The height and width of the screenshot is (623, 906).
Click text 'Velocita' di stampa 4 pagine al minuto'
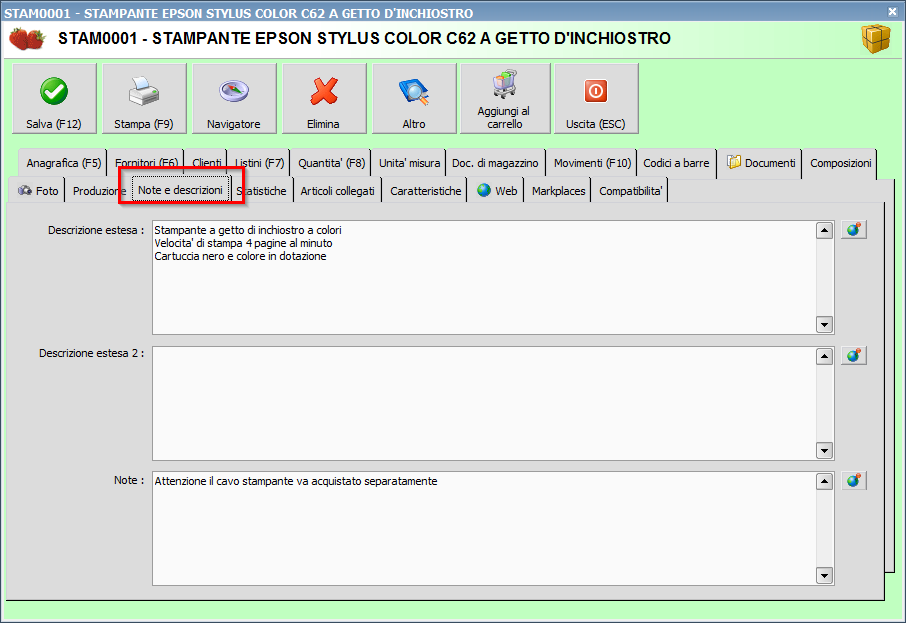point(243,243)
